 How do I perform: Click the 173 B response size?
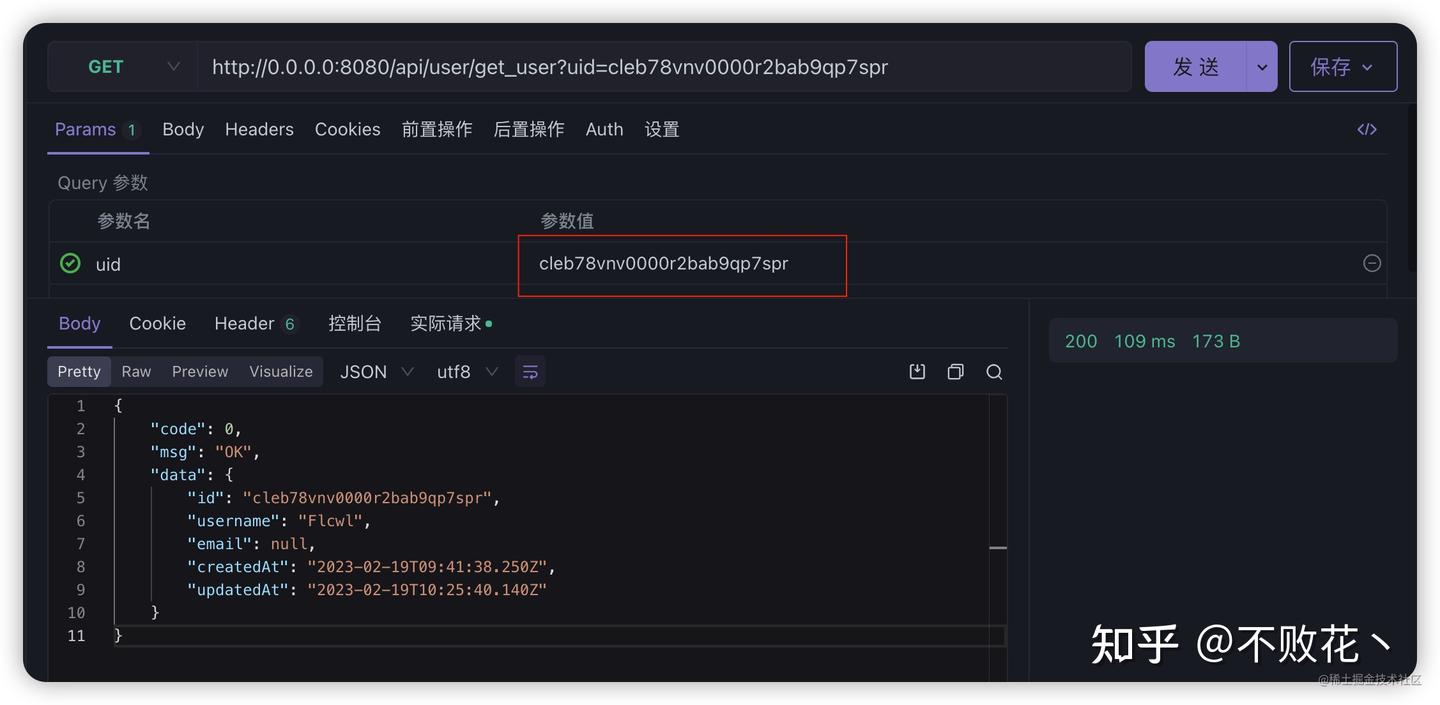tap(1216, 342)
